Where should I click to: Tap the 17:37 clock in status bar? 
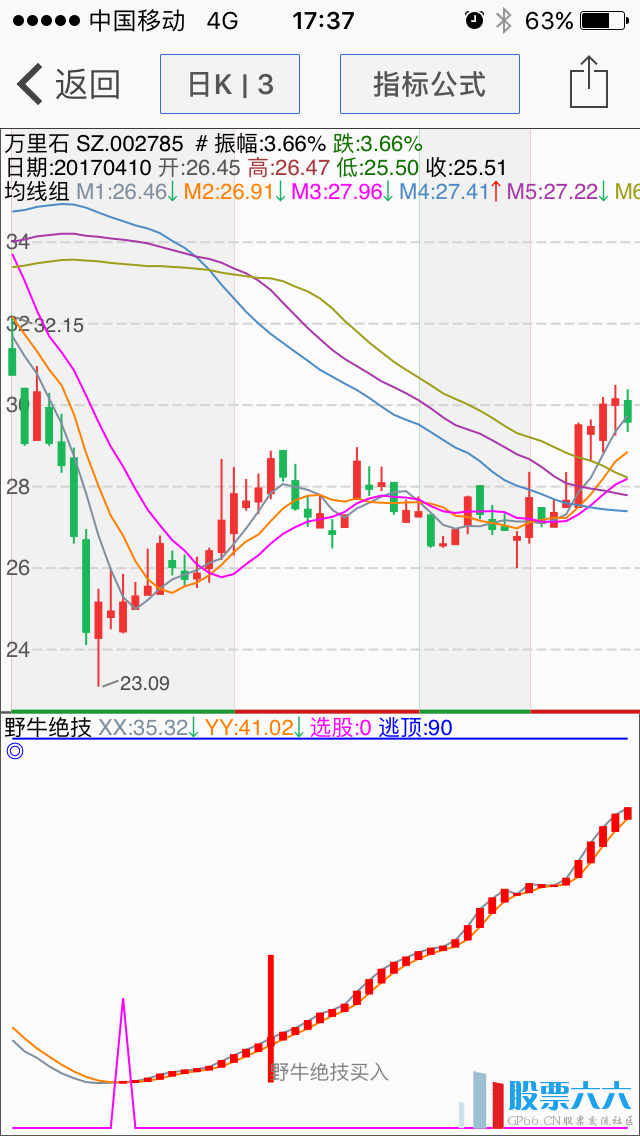pos(323,20)
